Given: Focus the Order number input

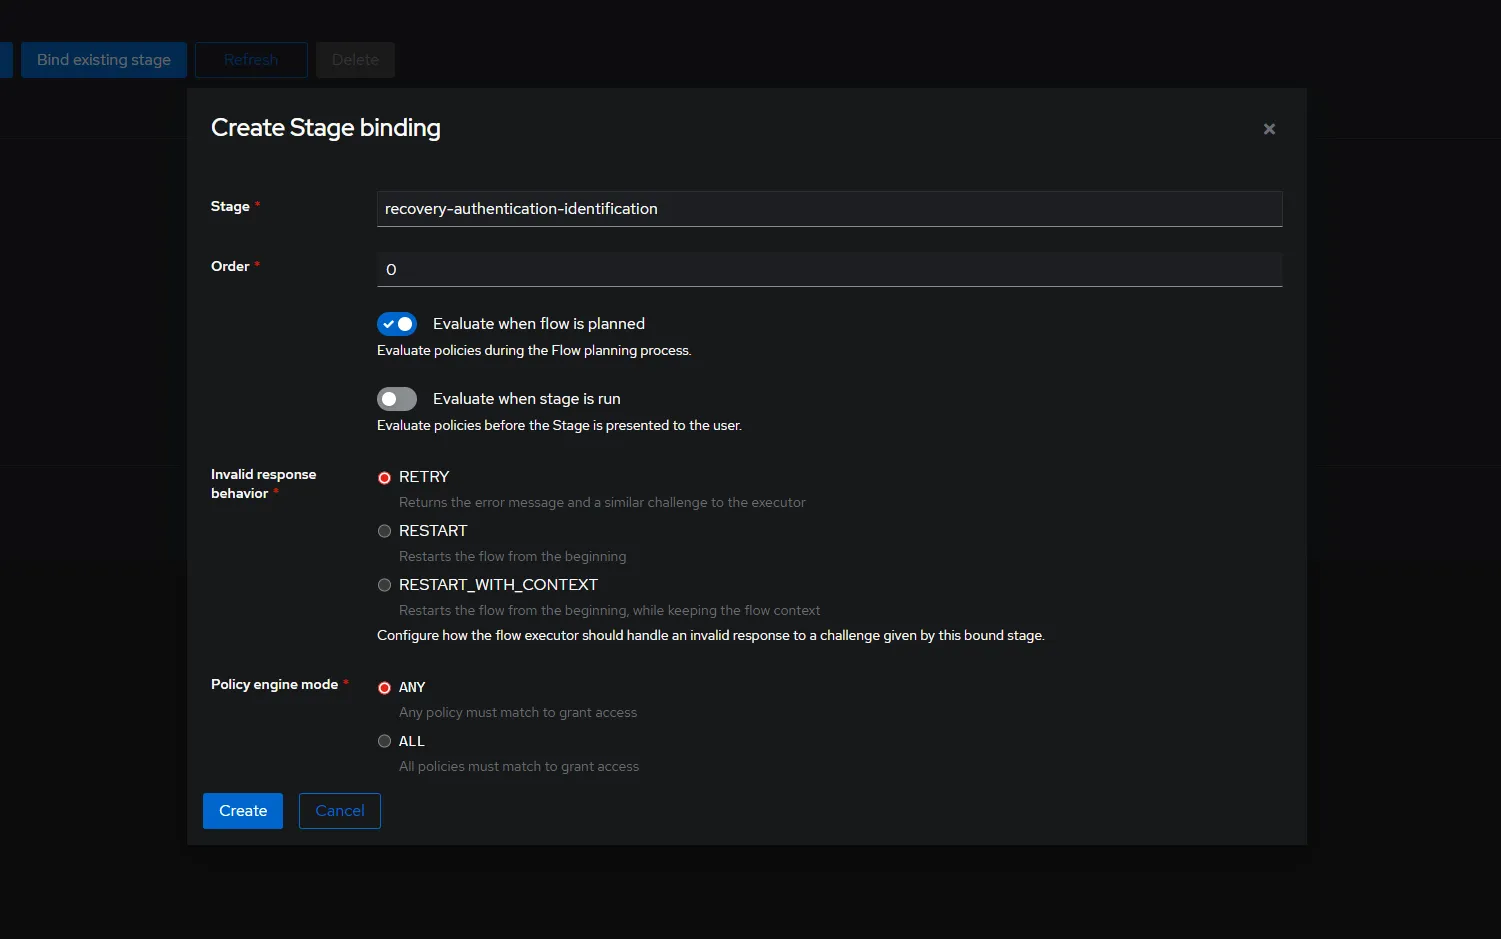Looking at the screenshot, I should (x=829, y=269).
